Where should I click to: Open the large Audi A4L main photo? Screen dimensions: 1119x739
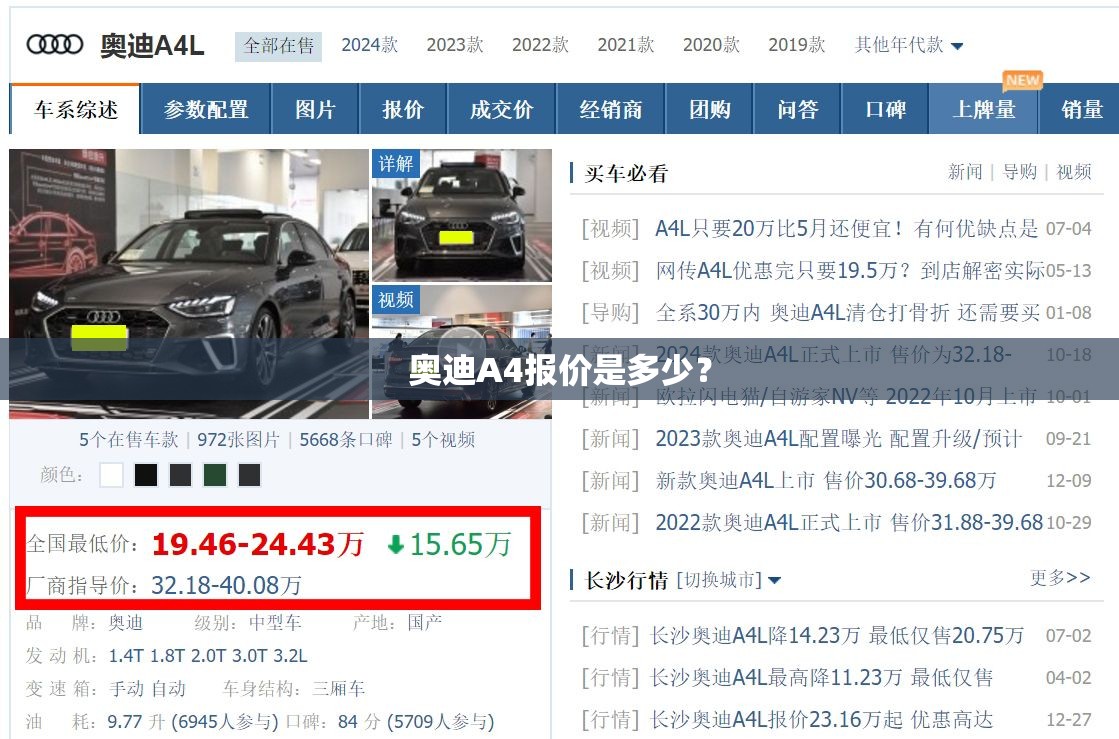click(x=189, y=283)
